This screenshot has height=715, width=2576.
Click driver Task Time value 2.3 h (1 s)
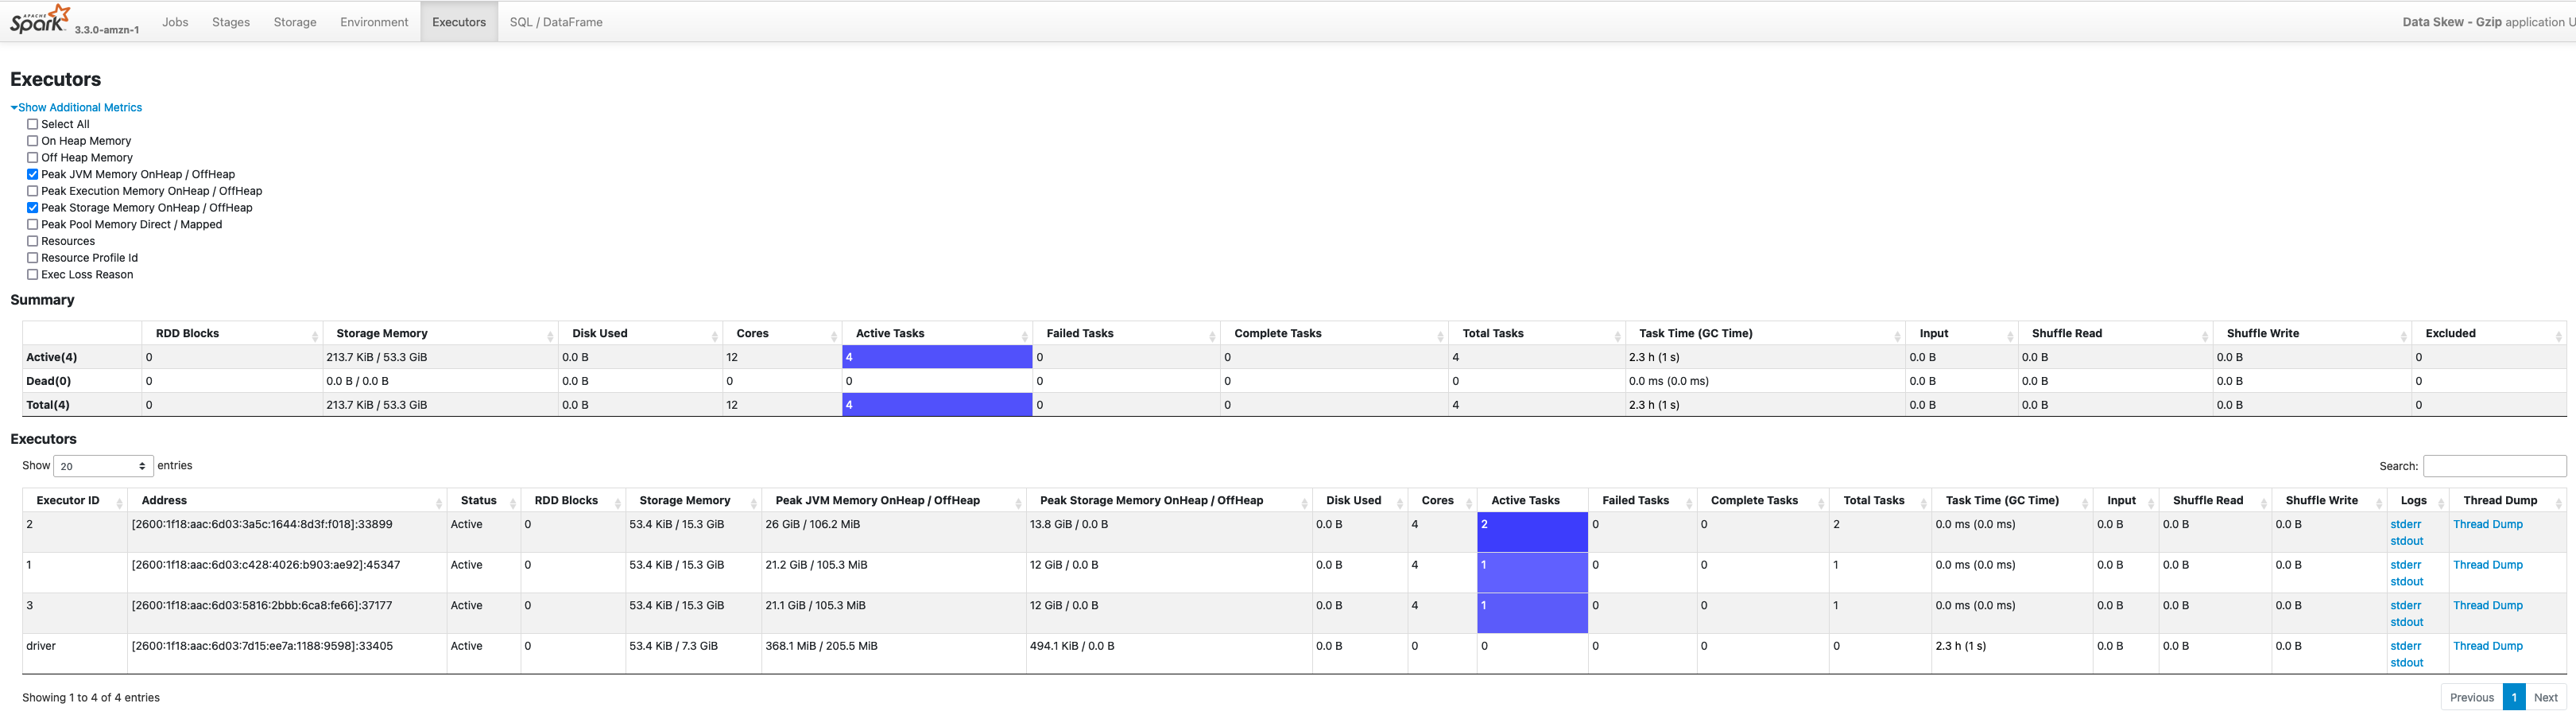tap(1961, 647)
